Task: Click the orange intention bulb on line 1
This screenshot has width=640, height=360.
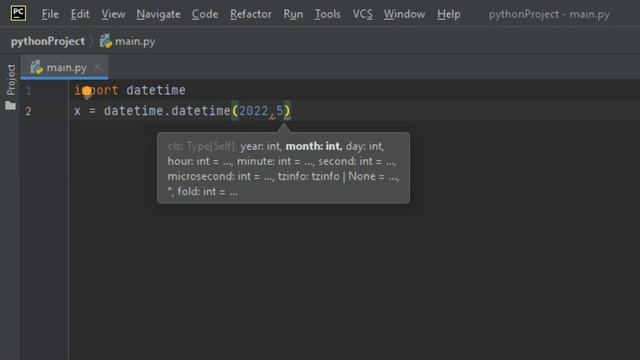Action: [x=87, y=92]
